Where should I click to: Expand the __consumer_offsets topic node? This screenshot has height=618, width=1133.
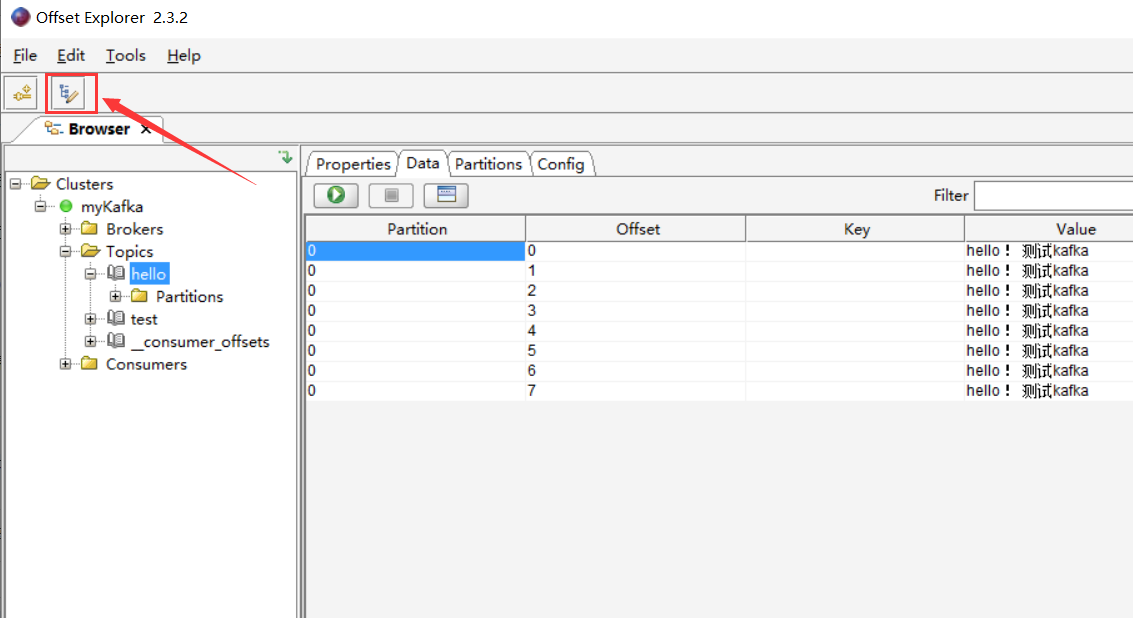[x=90, y=341]
